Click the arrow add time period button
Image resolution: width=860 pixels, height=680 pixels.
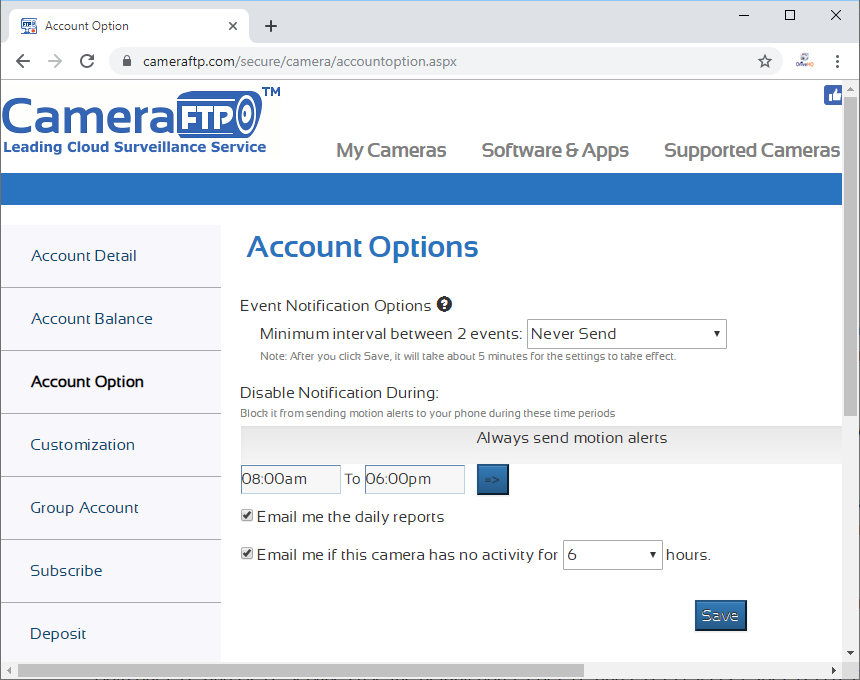(x=492, y=480)
